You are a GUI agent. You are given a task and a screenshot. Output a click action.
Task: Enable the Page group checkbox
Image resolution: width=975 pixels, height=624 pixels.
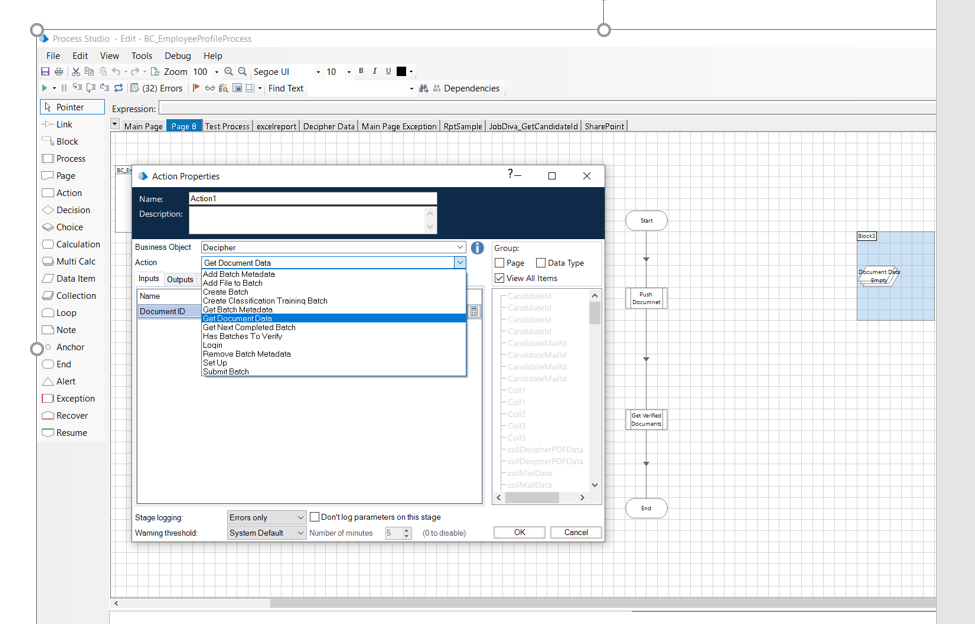click(500, 263)
